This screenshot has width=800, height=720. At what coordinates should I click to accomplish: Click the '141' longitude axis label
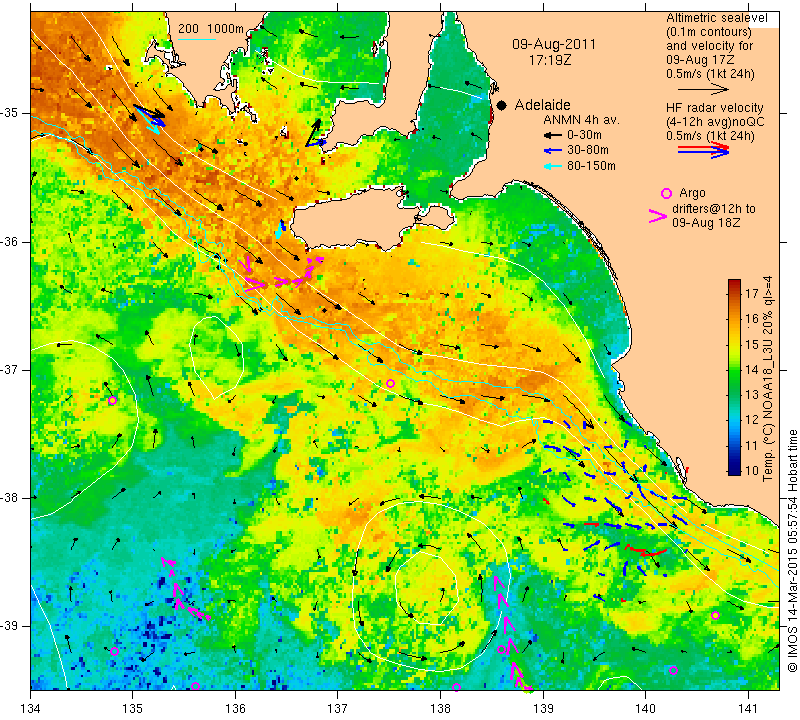[x=748, y=708]
